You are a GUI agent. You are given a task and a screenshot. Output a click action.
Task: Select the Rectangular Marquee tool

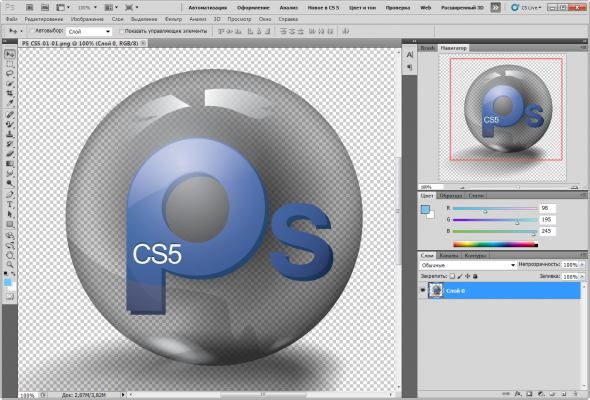10,64
